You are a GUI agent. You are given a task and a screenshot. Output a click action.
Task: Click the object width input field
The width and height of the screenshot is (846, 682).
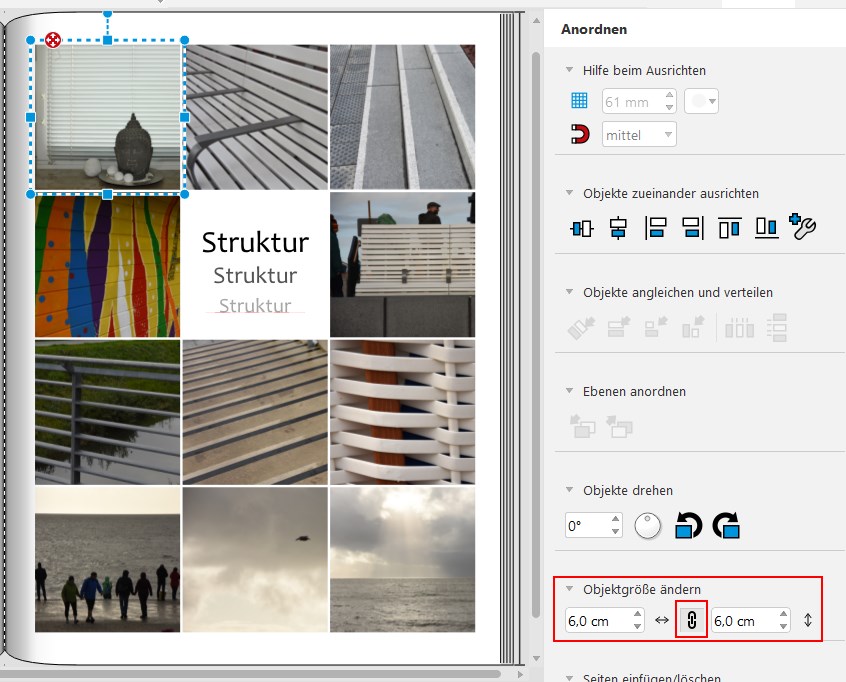[597, 620]
